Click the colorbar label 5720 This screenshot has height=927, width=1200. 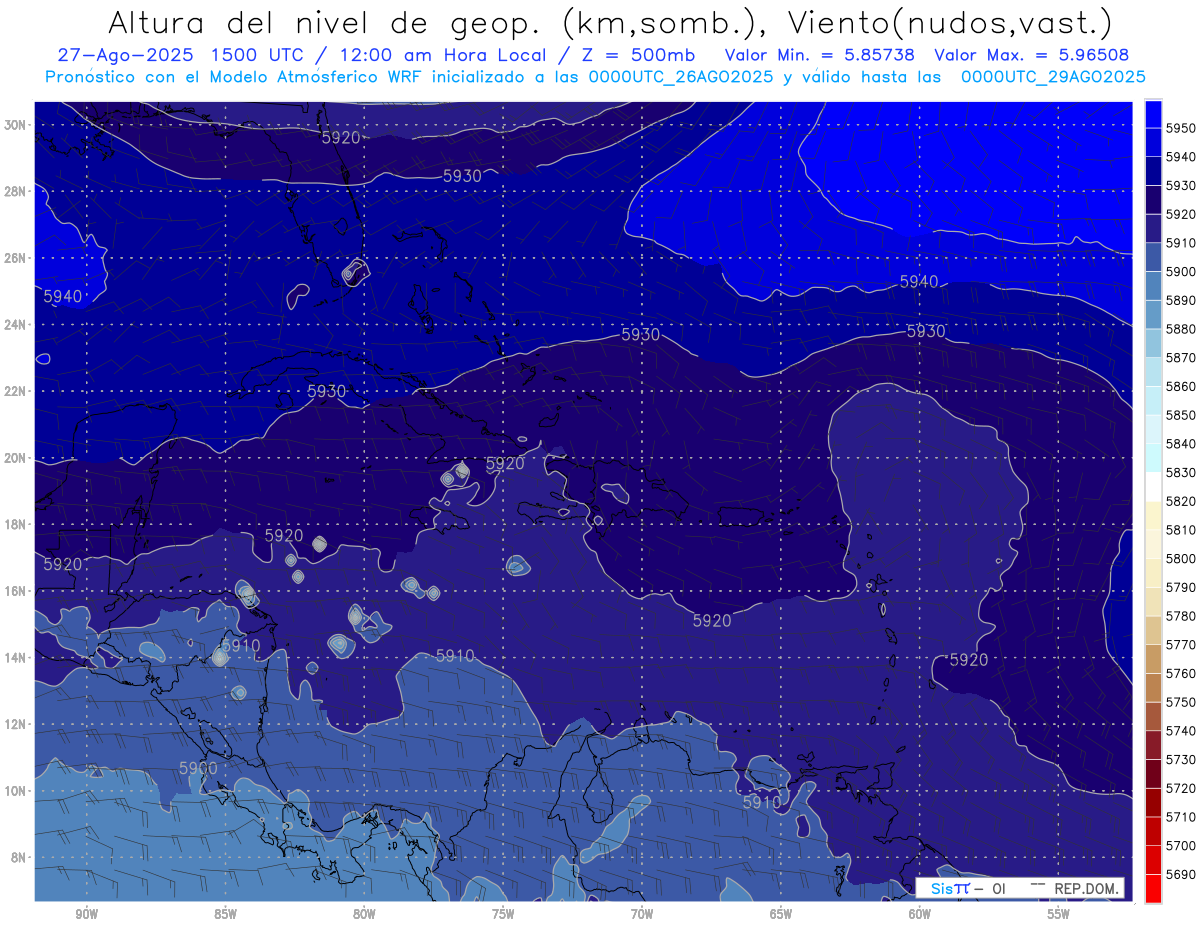[1181, 789]
